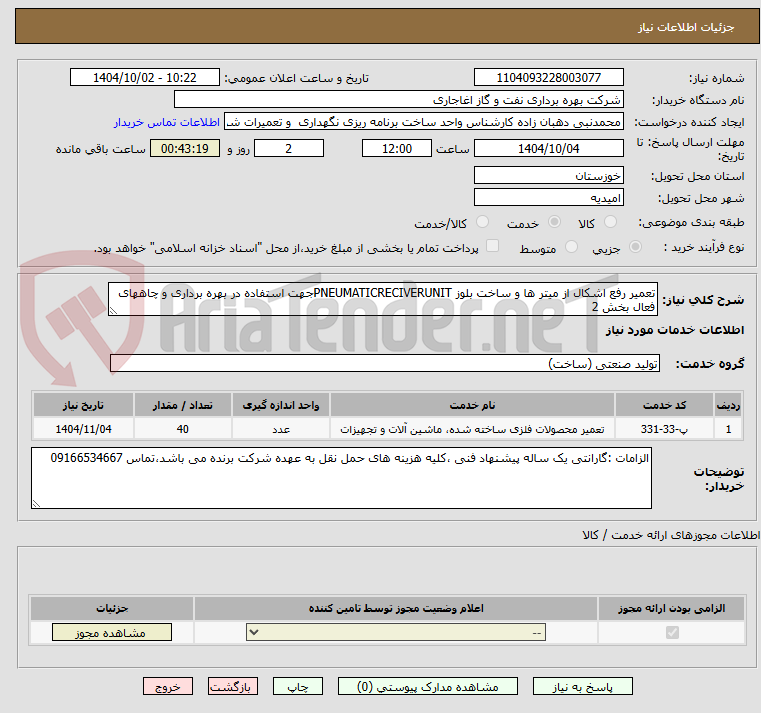This screenshot has width=761, height=713.
Task: Click the ساعت باقی مانده label
Action: click(x=100, y=149)
